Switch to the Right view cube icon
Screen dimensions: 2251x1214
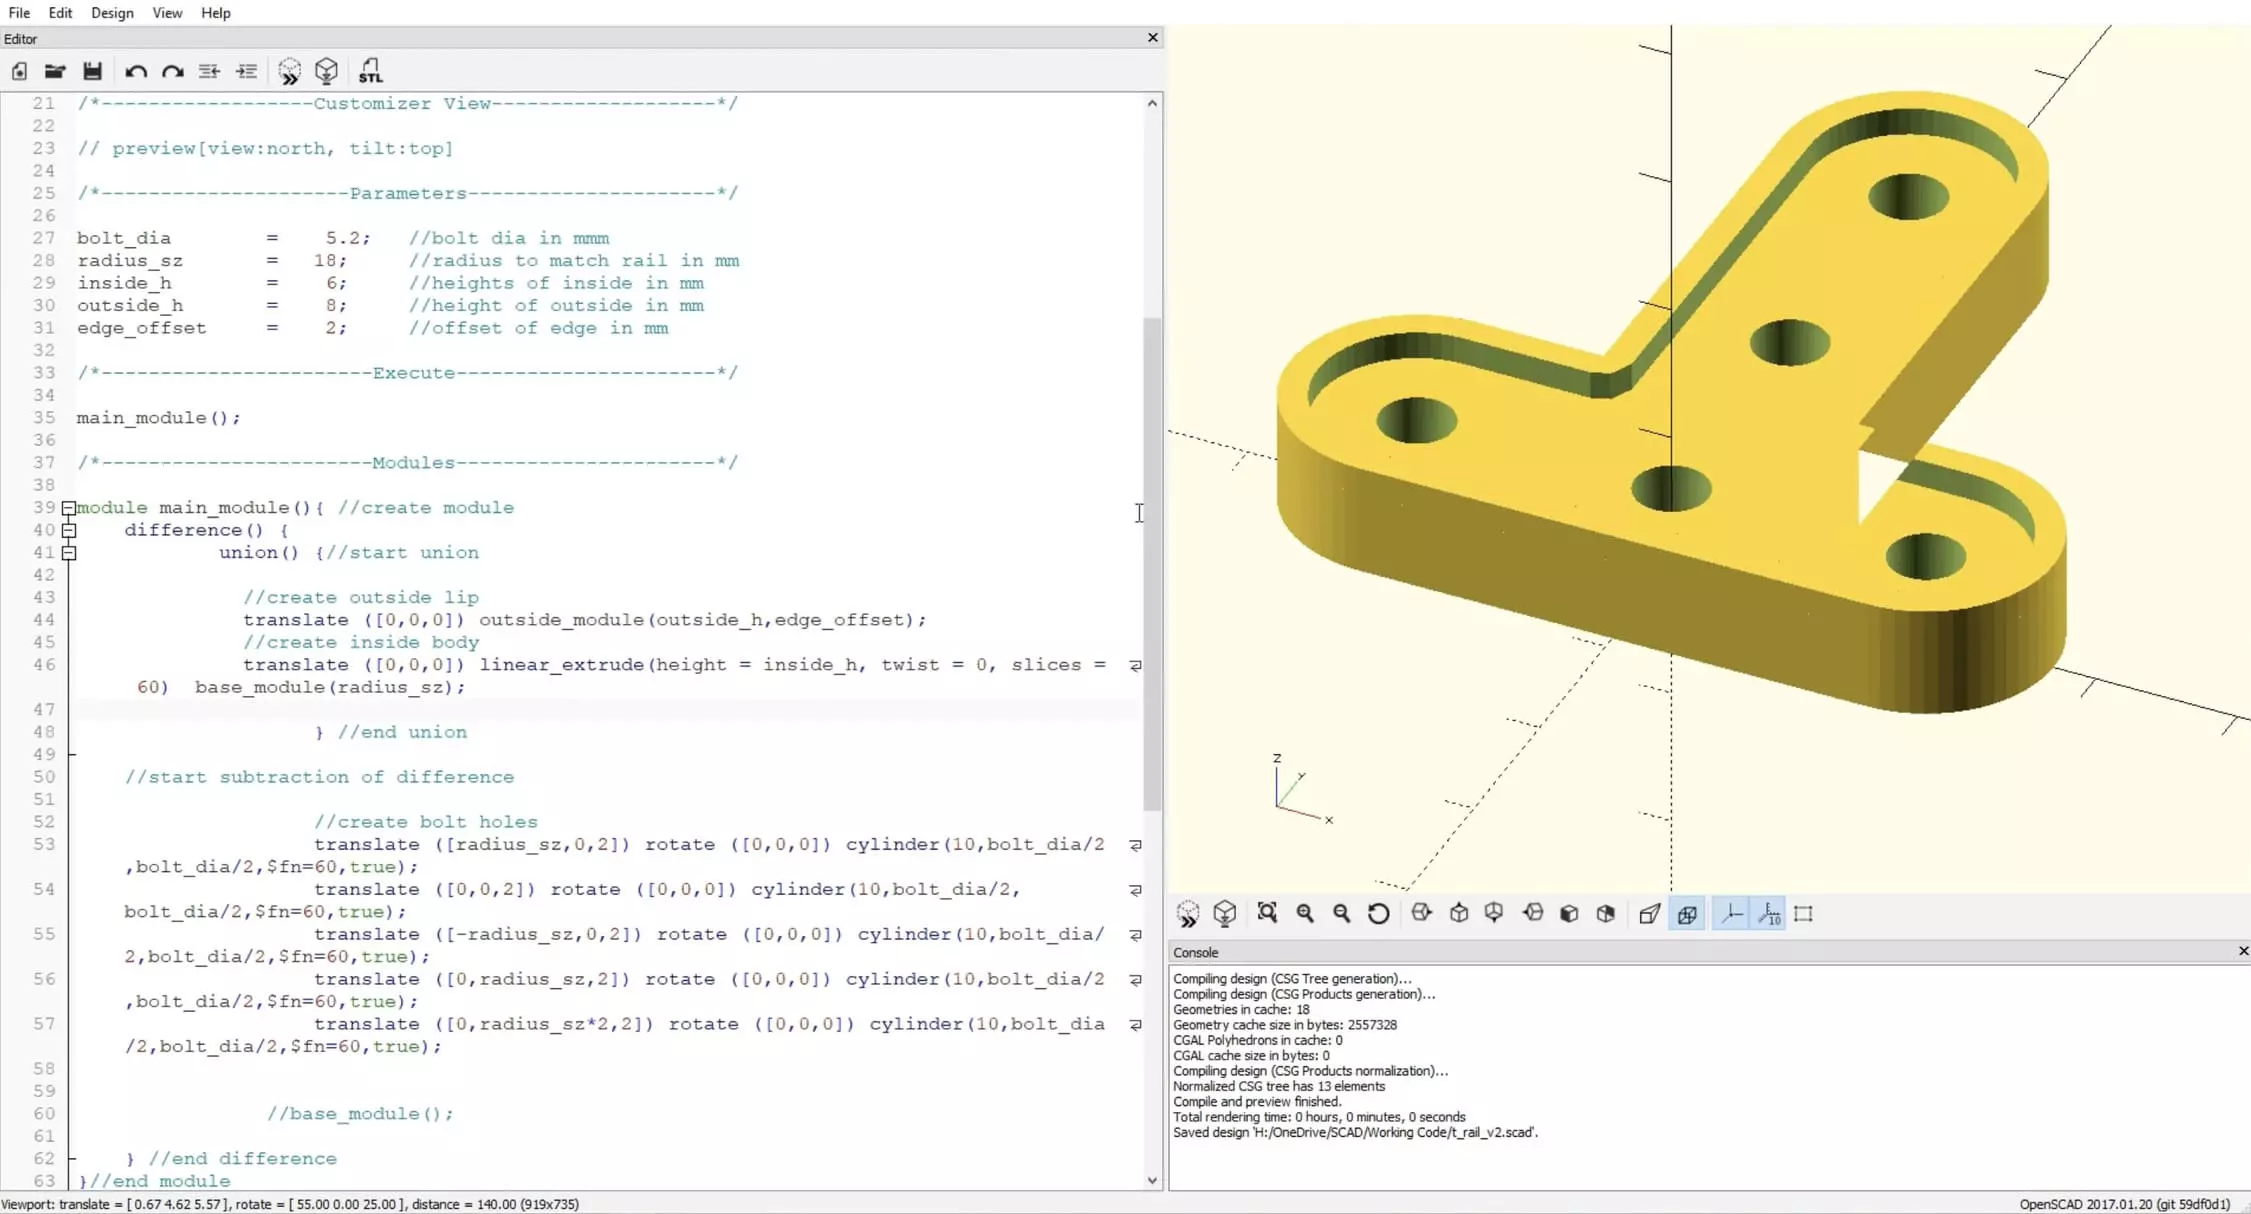[1421, 913]
